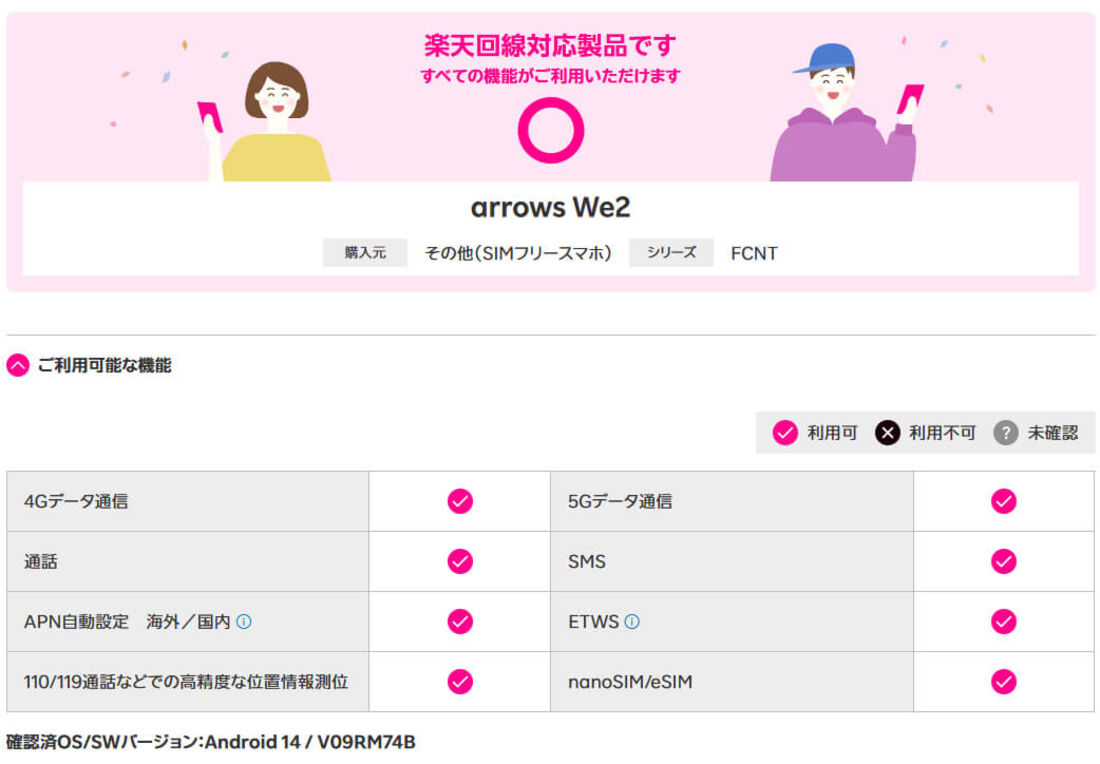Click the 通話 availability checkmark

pyautogui.click(x=460, y=562)
